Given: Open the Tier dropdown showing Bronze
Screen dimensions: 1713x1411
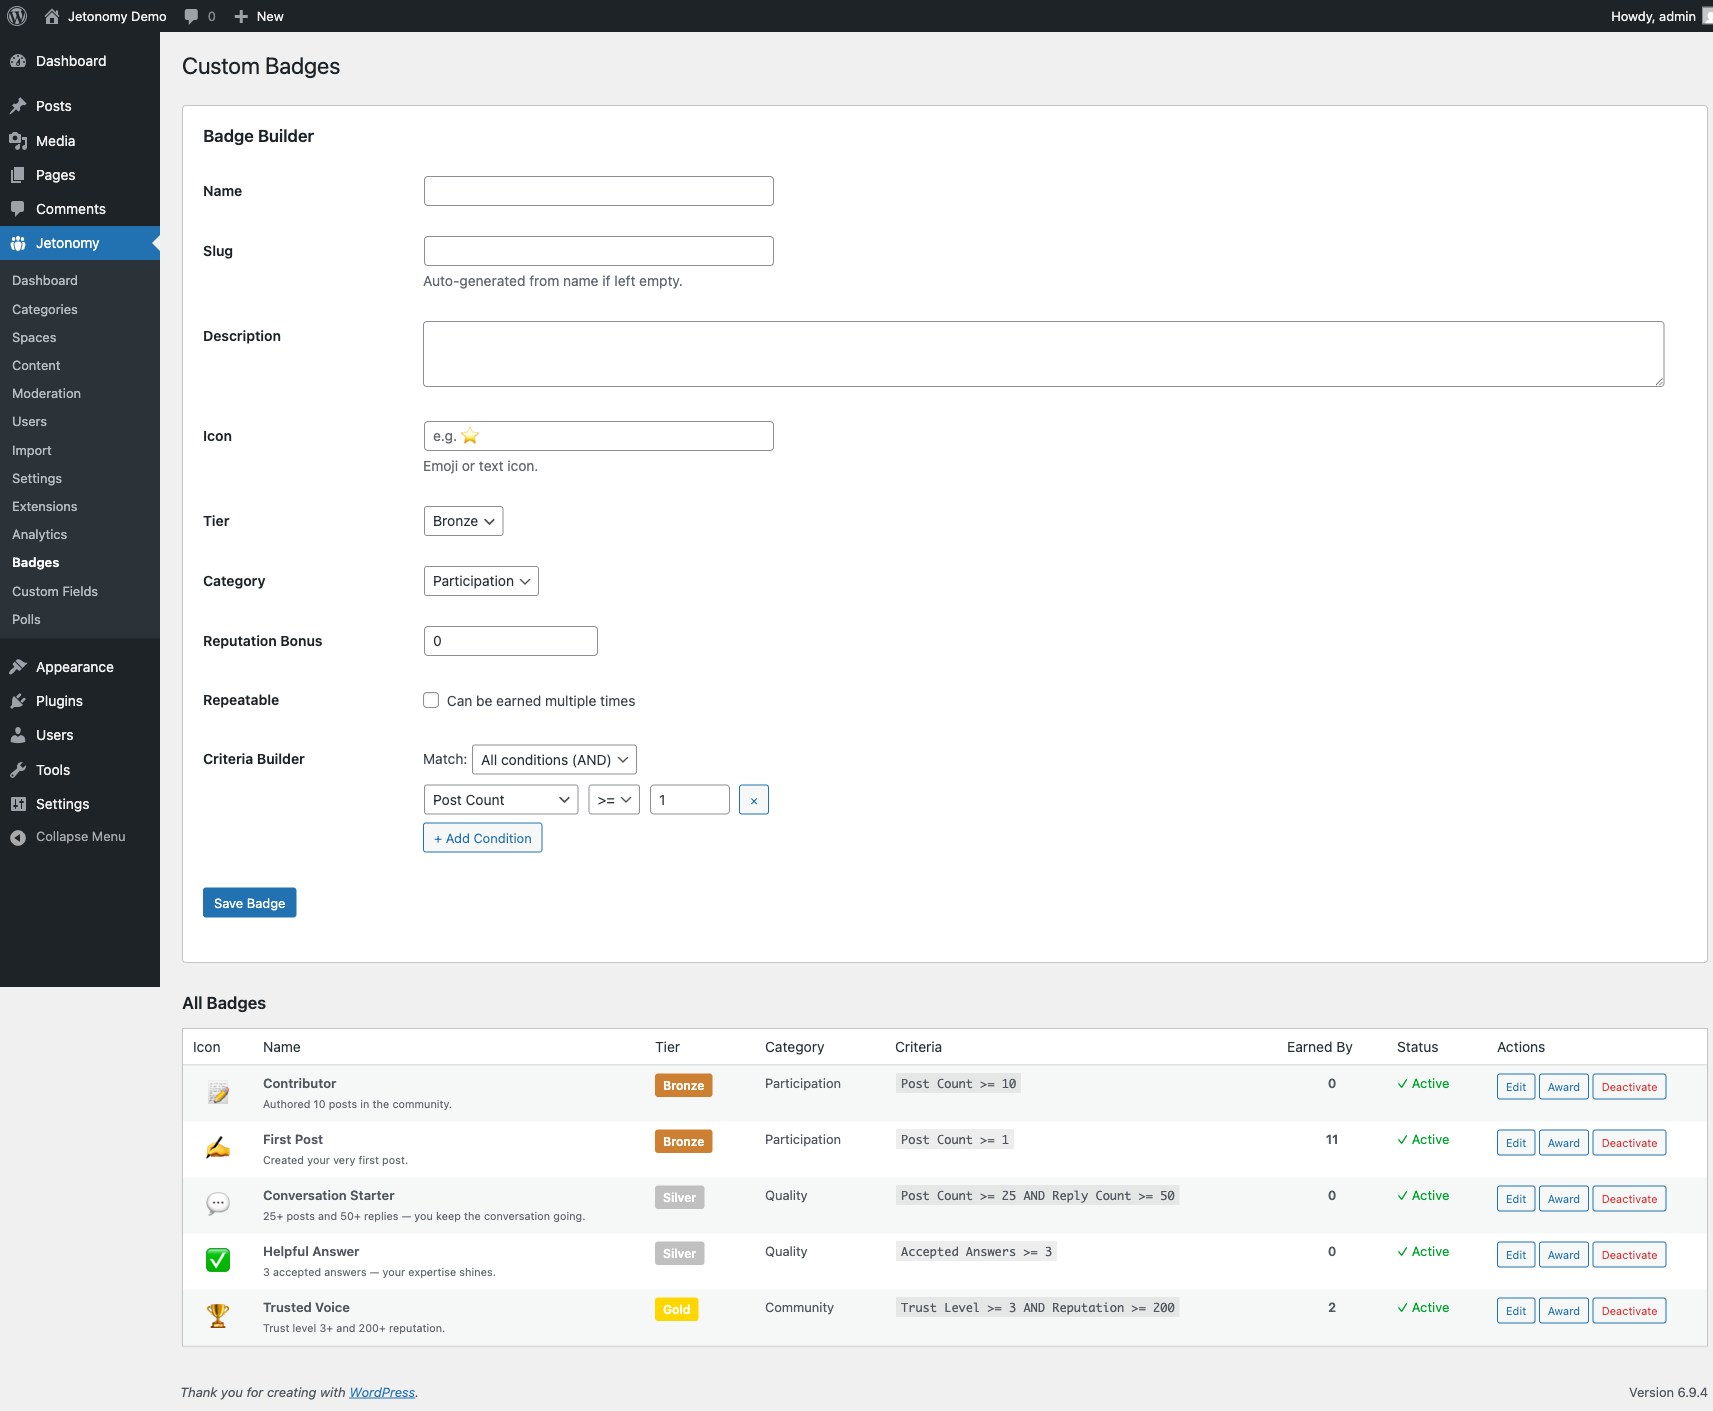Looking at the screenshot, I should coord(463,520).
